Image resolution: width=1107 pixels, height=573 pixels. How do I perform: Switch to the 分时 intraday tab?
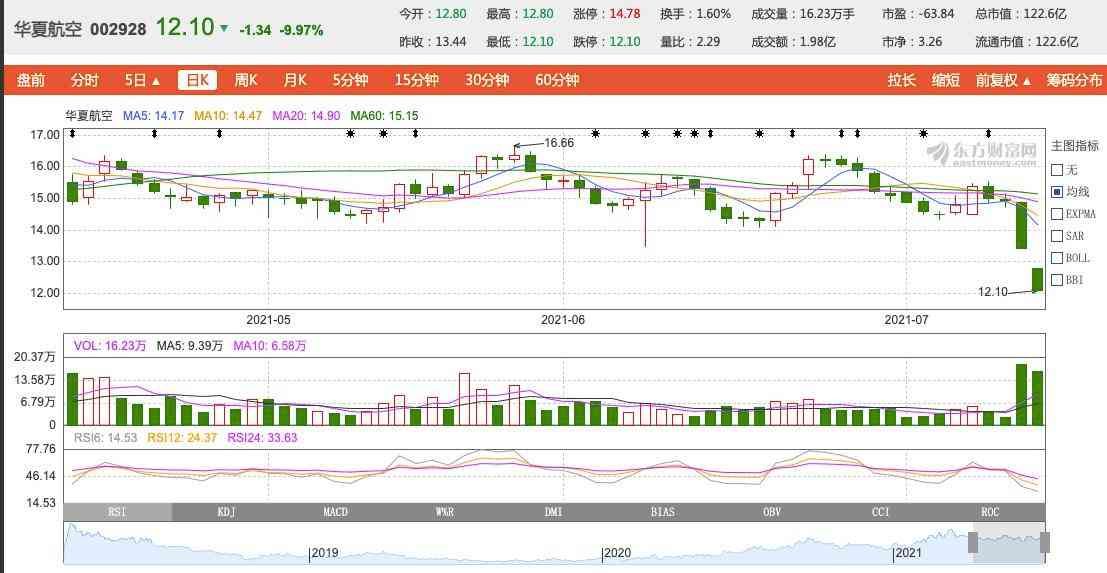(85, 80)
